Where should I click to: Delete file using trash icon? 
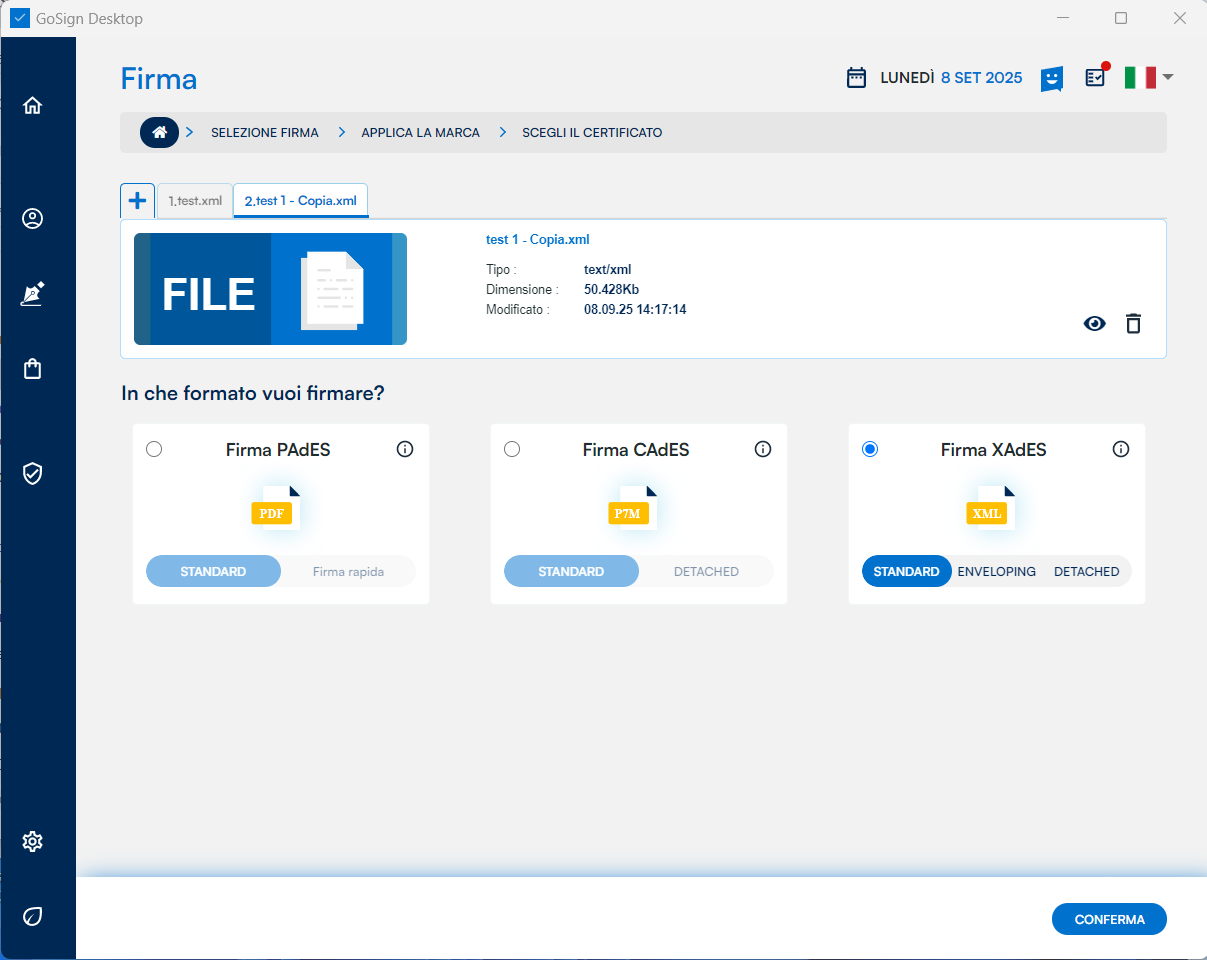[x=1133, y=323]
